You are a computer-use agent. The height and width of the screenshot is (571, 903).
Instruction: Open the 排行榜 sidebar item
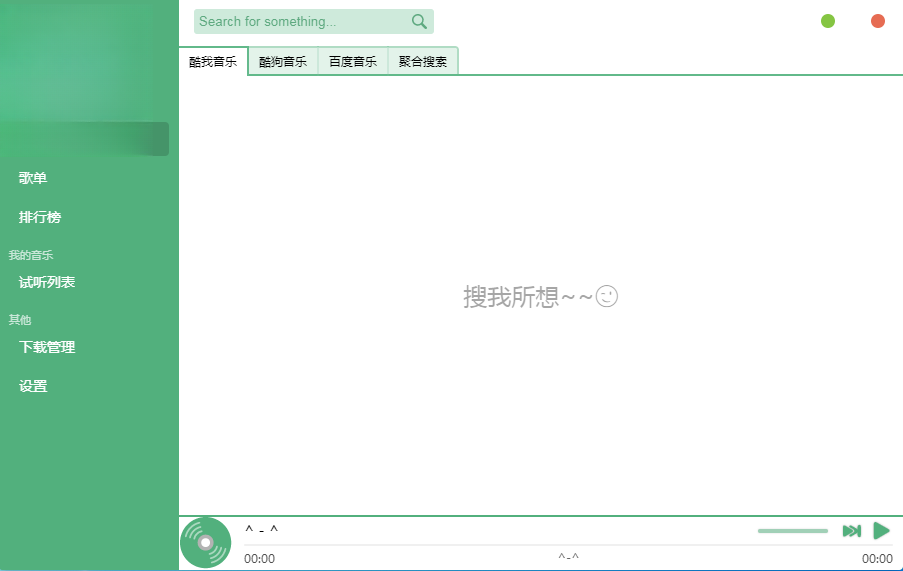pyautogui.click(x=40, y=217)
